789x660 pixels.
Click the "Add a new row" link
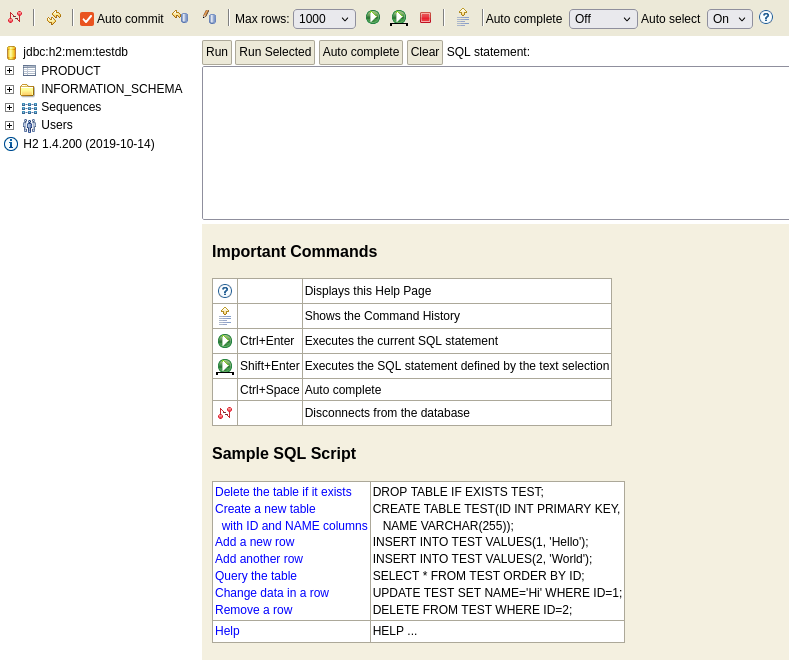[x=255, y=542]
